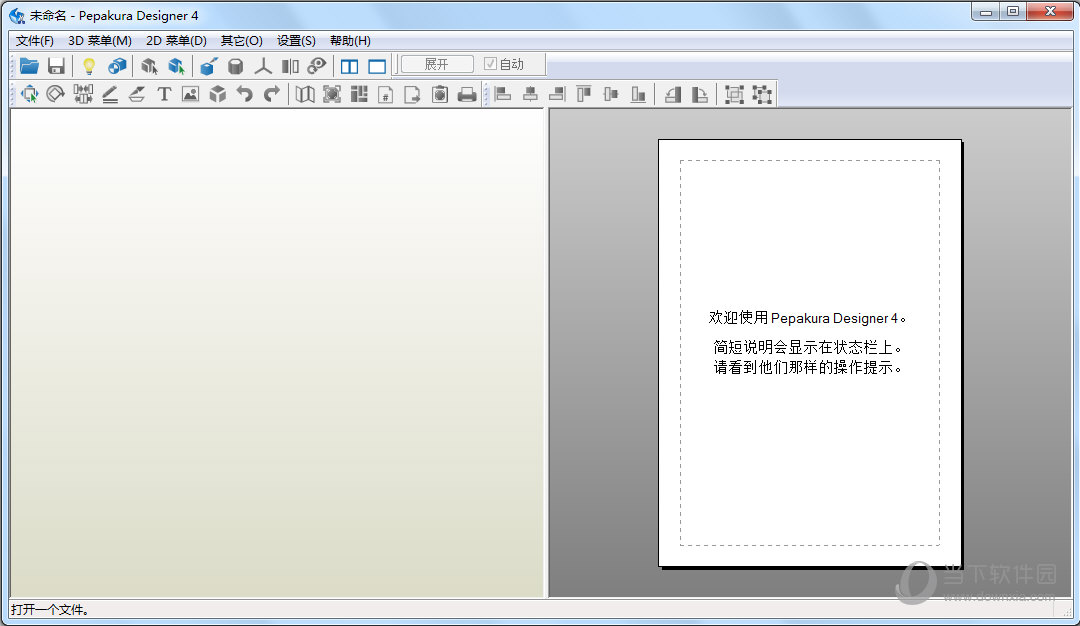The width and height of the screenshot is (1080, 626).
Task: Click the eye with link icon
Action: click(x=317, y=66)
